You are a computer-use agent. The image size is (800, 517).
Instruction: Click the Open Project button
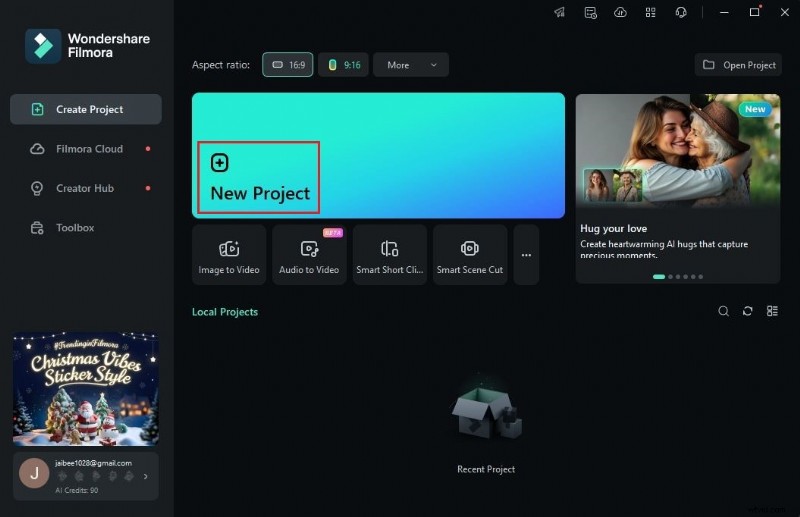[738, 65]
